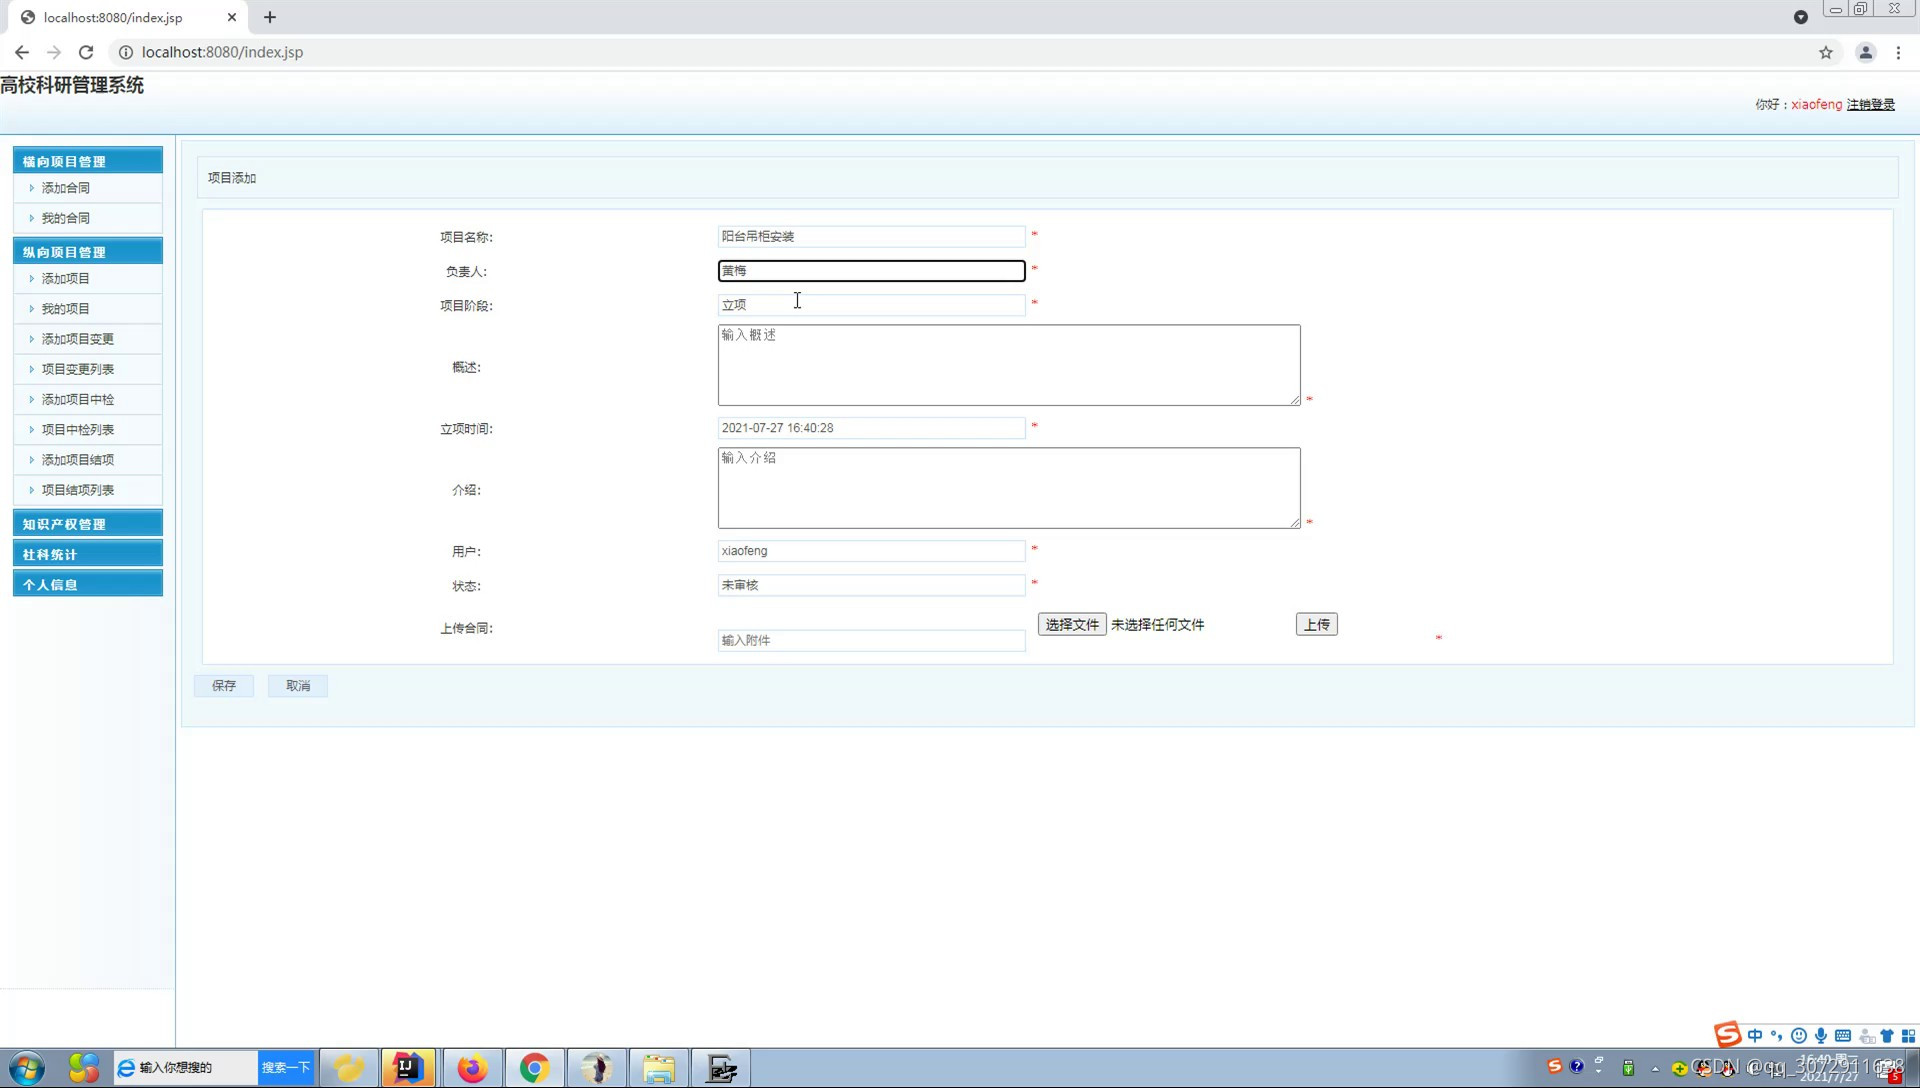
Task: Expand the 纵向合同管理 section
Action: coord(88,252)
